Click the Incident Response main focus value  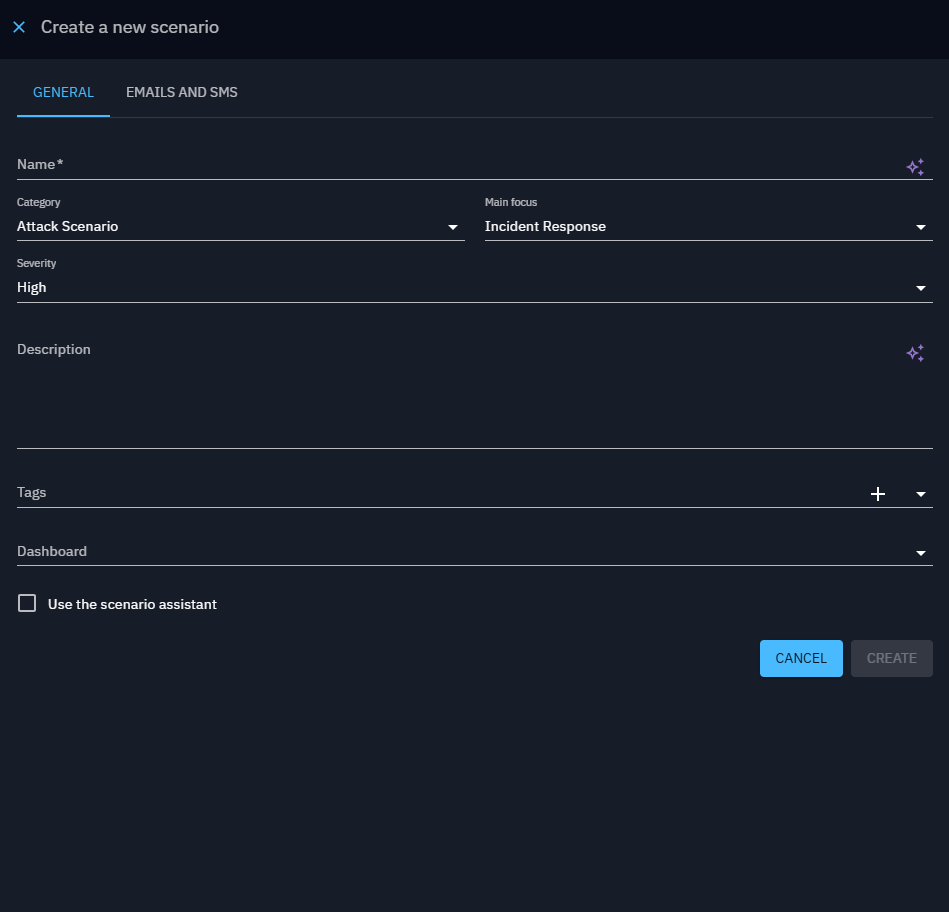[545, 227]
